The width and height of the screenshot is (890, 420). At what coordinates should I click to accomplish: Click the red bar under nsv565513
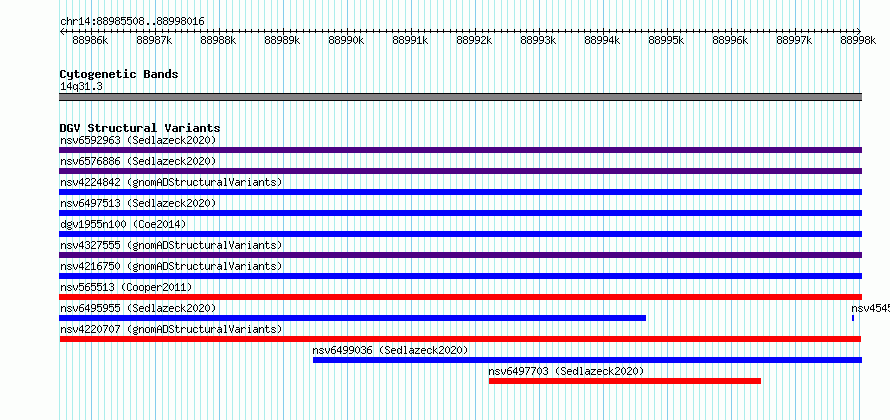(460, 297)
